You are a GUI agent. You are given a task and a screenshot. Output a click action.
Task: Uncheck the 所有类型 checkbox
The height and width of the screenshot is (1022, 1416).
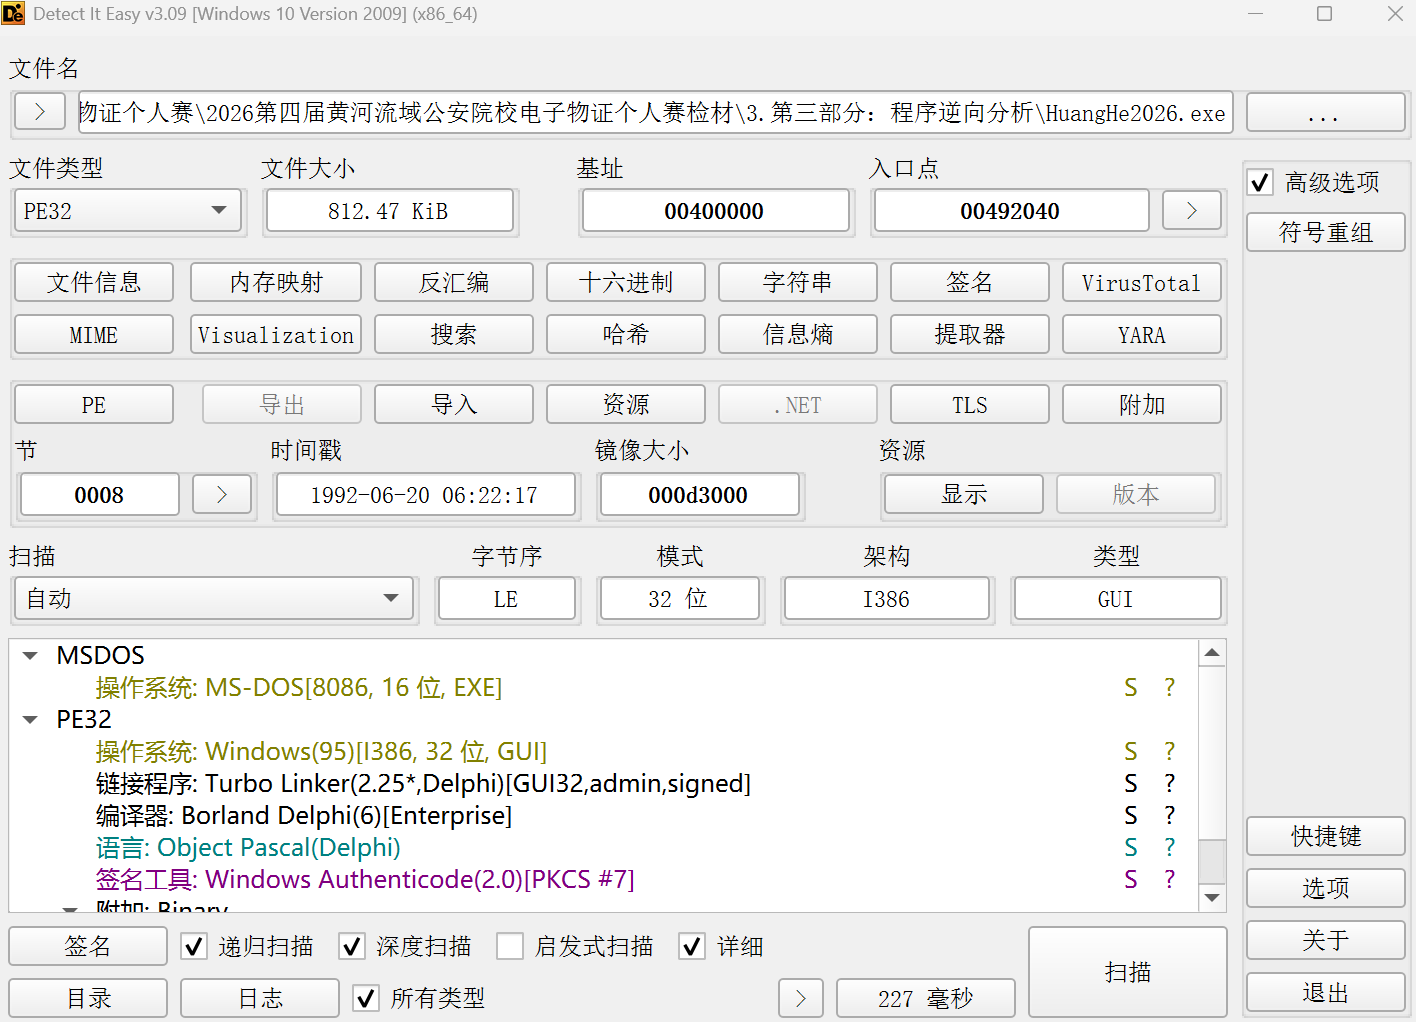click(366, 998)
